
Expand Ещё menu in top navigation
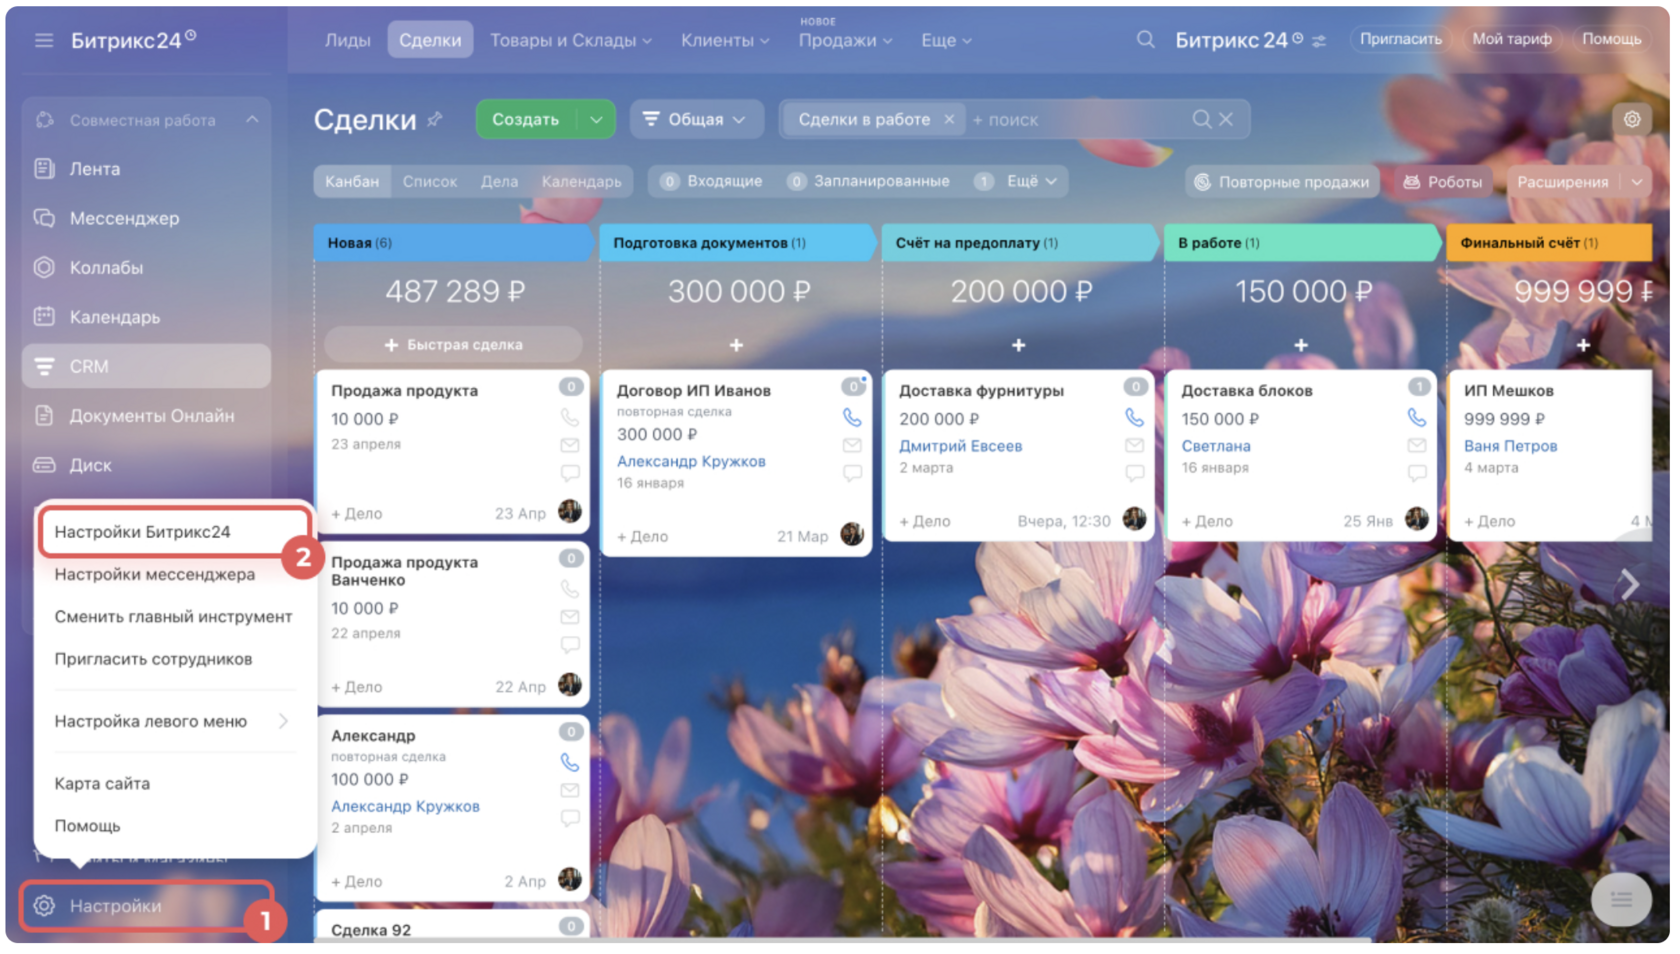point(946,40)
